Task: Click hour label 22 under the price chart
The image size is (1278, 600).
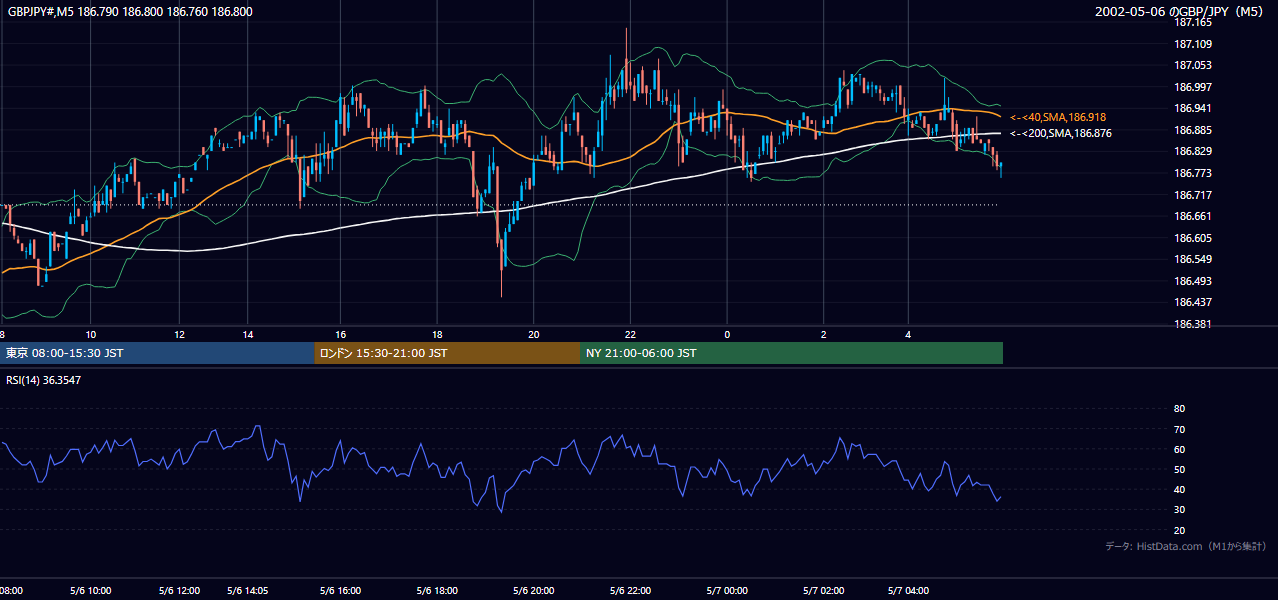Action: click(629, 334)
